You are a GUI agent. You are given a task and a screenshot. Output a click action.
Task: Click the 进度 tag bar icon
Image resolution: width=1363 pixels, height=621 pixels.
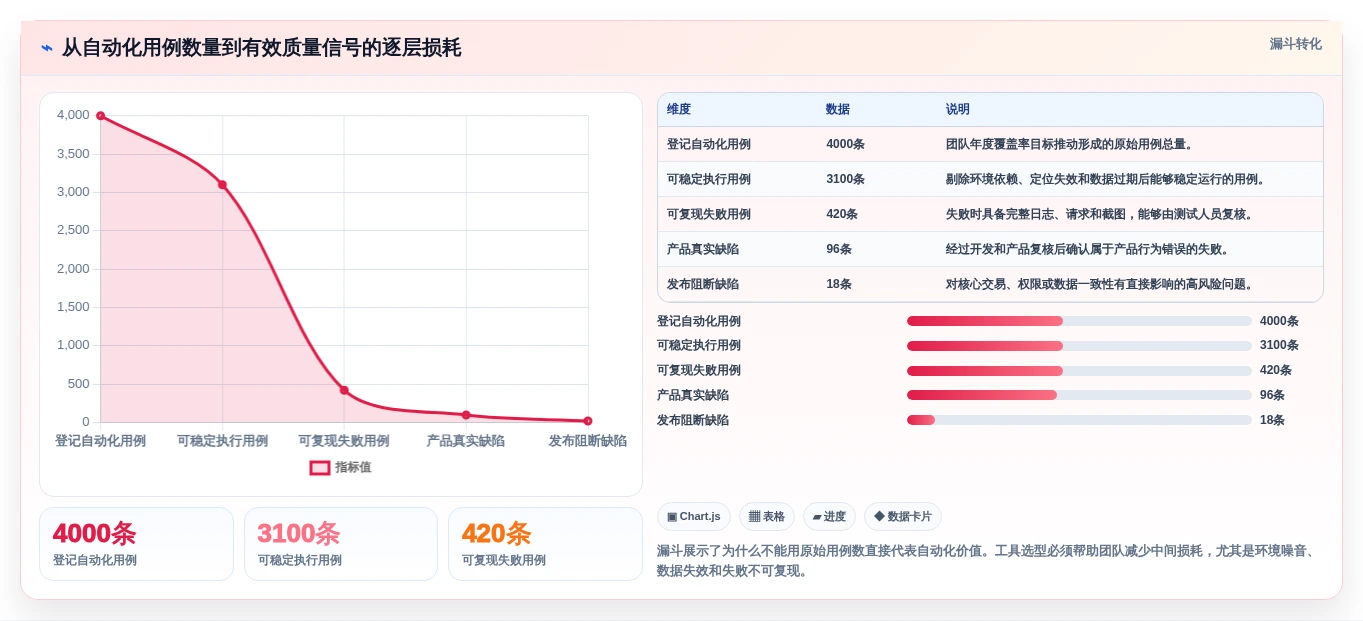(x=817, y=517)
